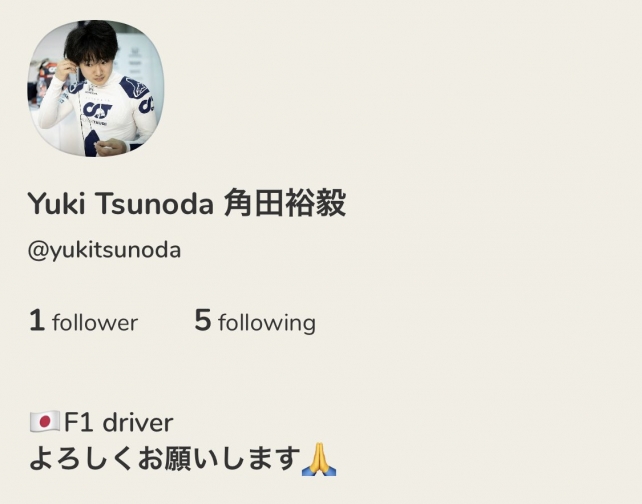The width and height of the screenshot is (642, 504).
Task: Click the bold number 5 count
Action: [203, 320]
